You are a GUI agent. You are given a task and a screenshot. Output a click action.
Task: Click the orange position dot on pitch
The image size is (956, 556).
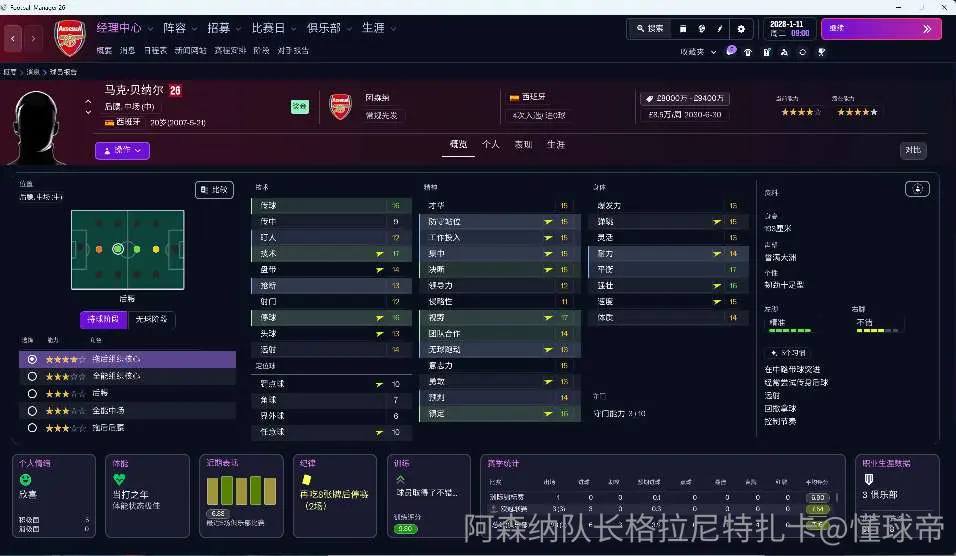click(99, 249)
